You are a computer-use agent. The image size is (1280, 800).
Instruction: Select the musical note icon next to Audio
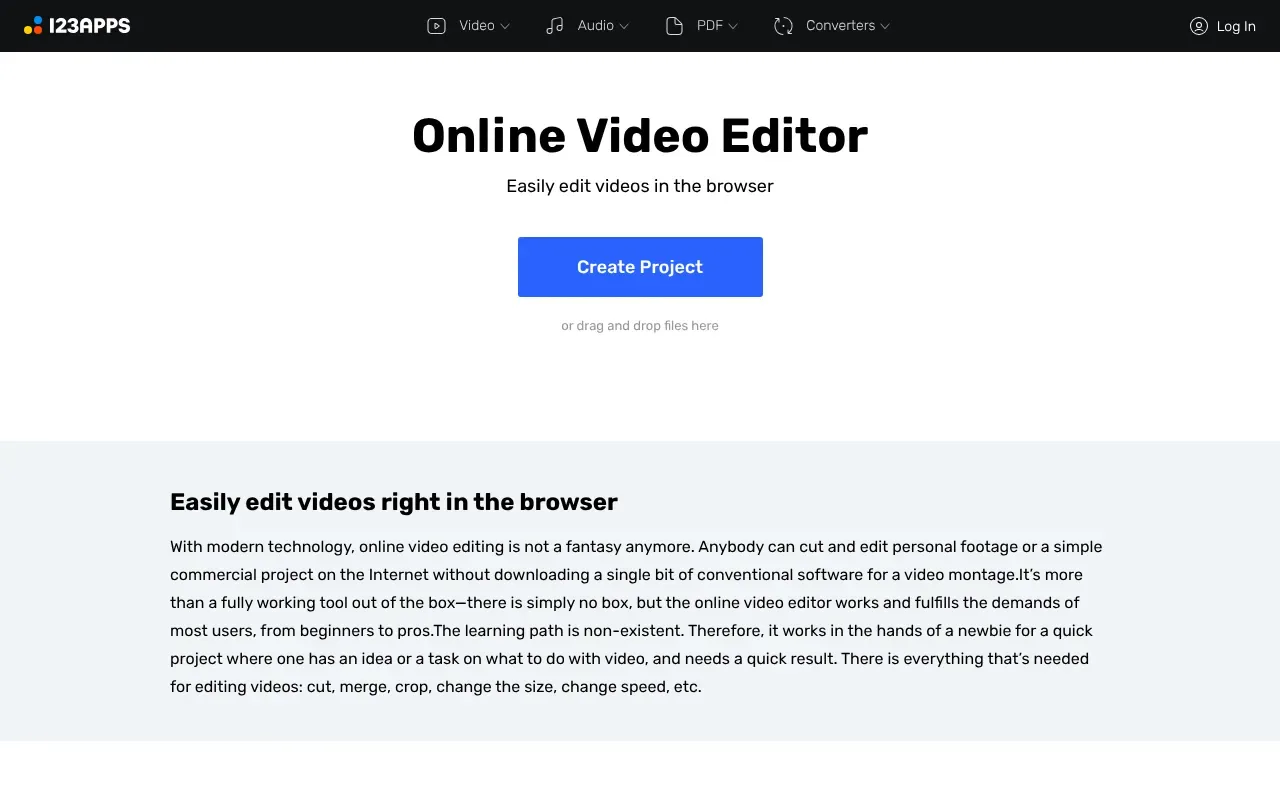click(x=555, y=25)
